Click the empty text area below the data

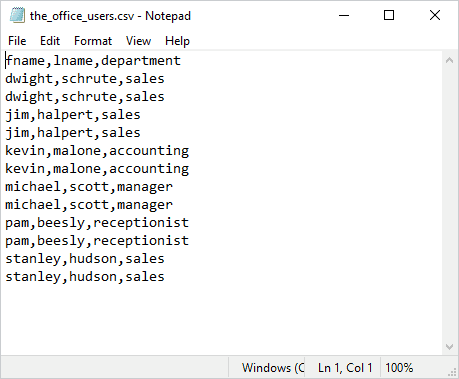pos(221,319)
